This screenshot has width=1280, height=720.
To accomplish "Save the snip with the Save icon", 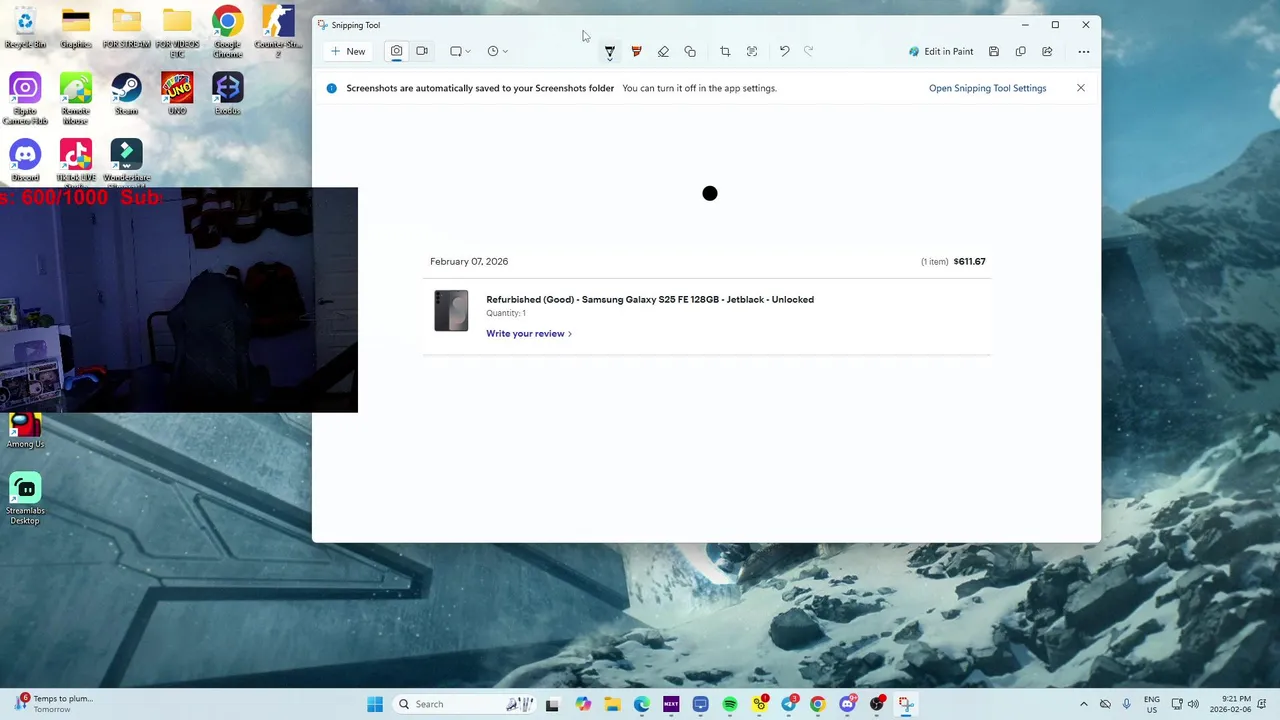I will pos(994,51).
